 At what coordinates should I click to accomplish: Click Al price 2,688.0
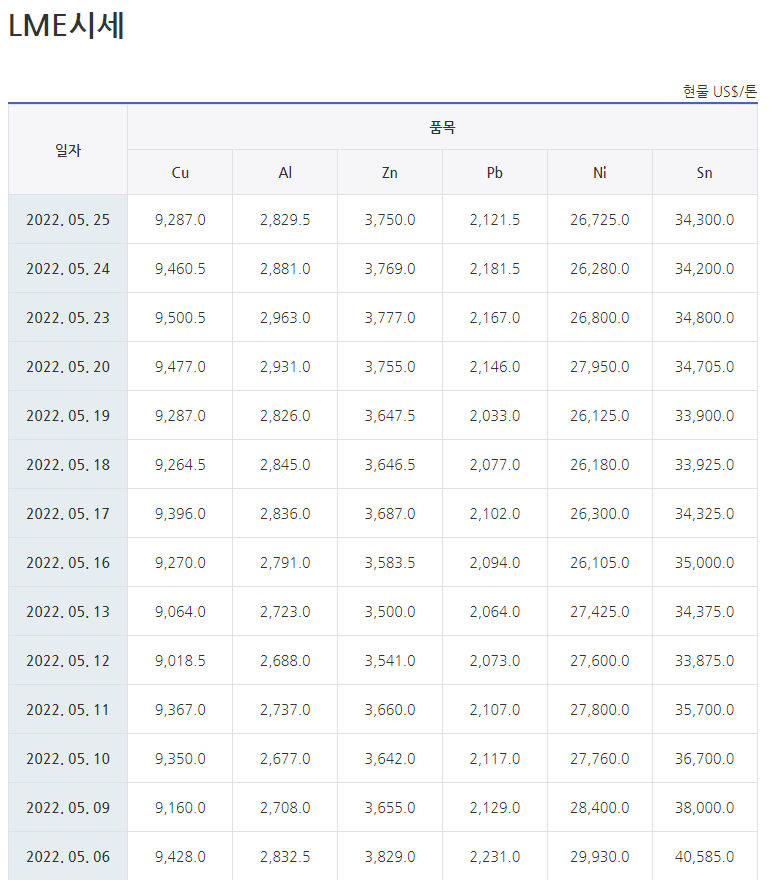tap(285, 661)
